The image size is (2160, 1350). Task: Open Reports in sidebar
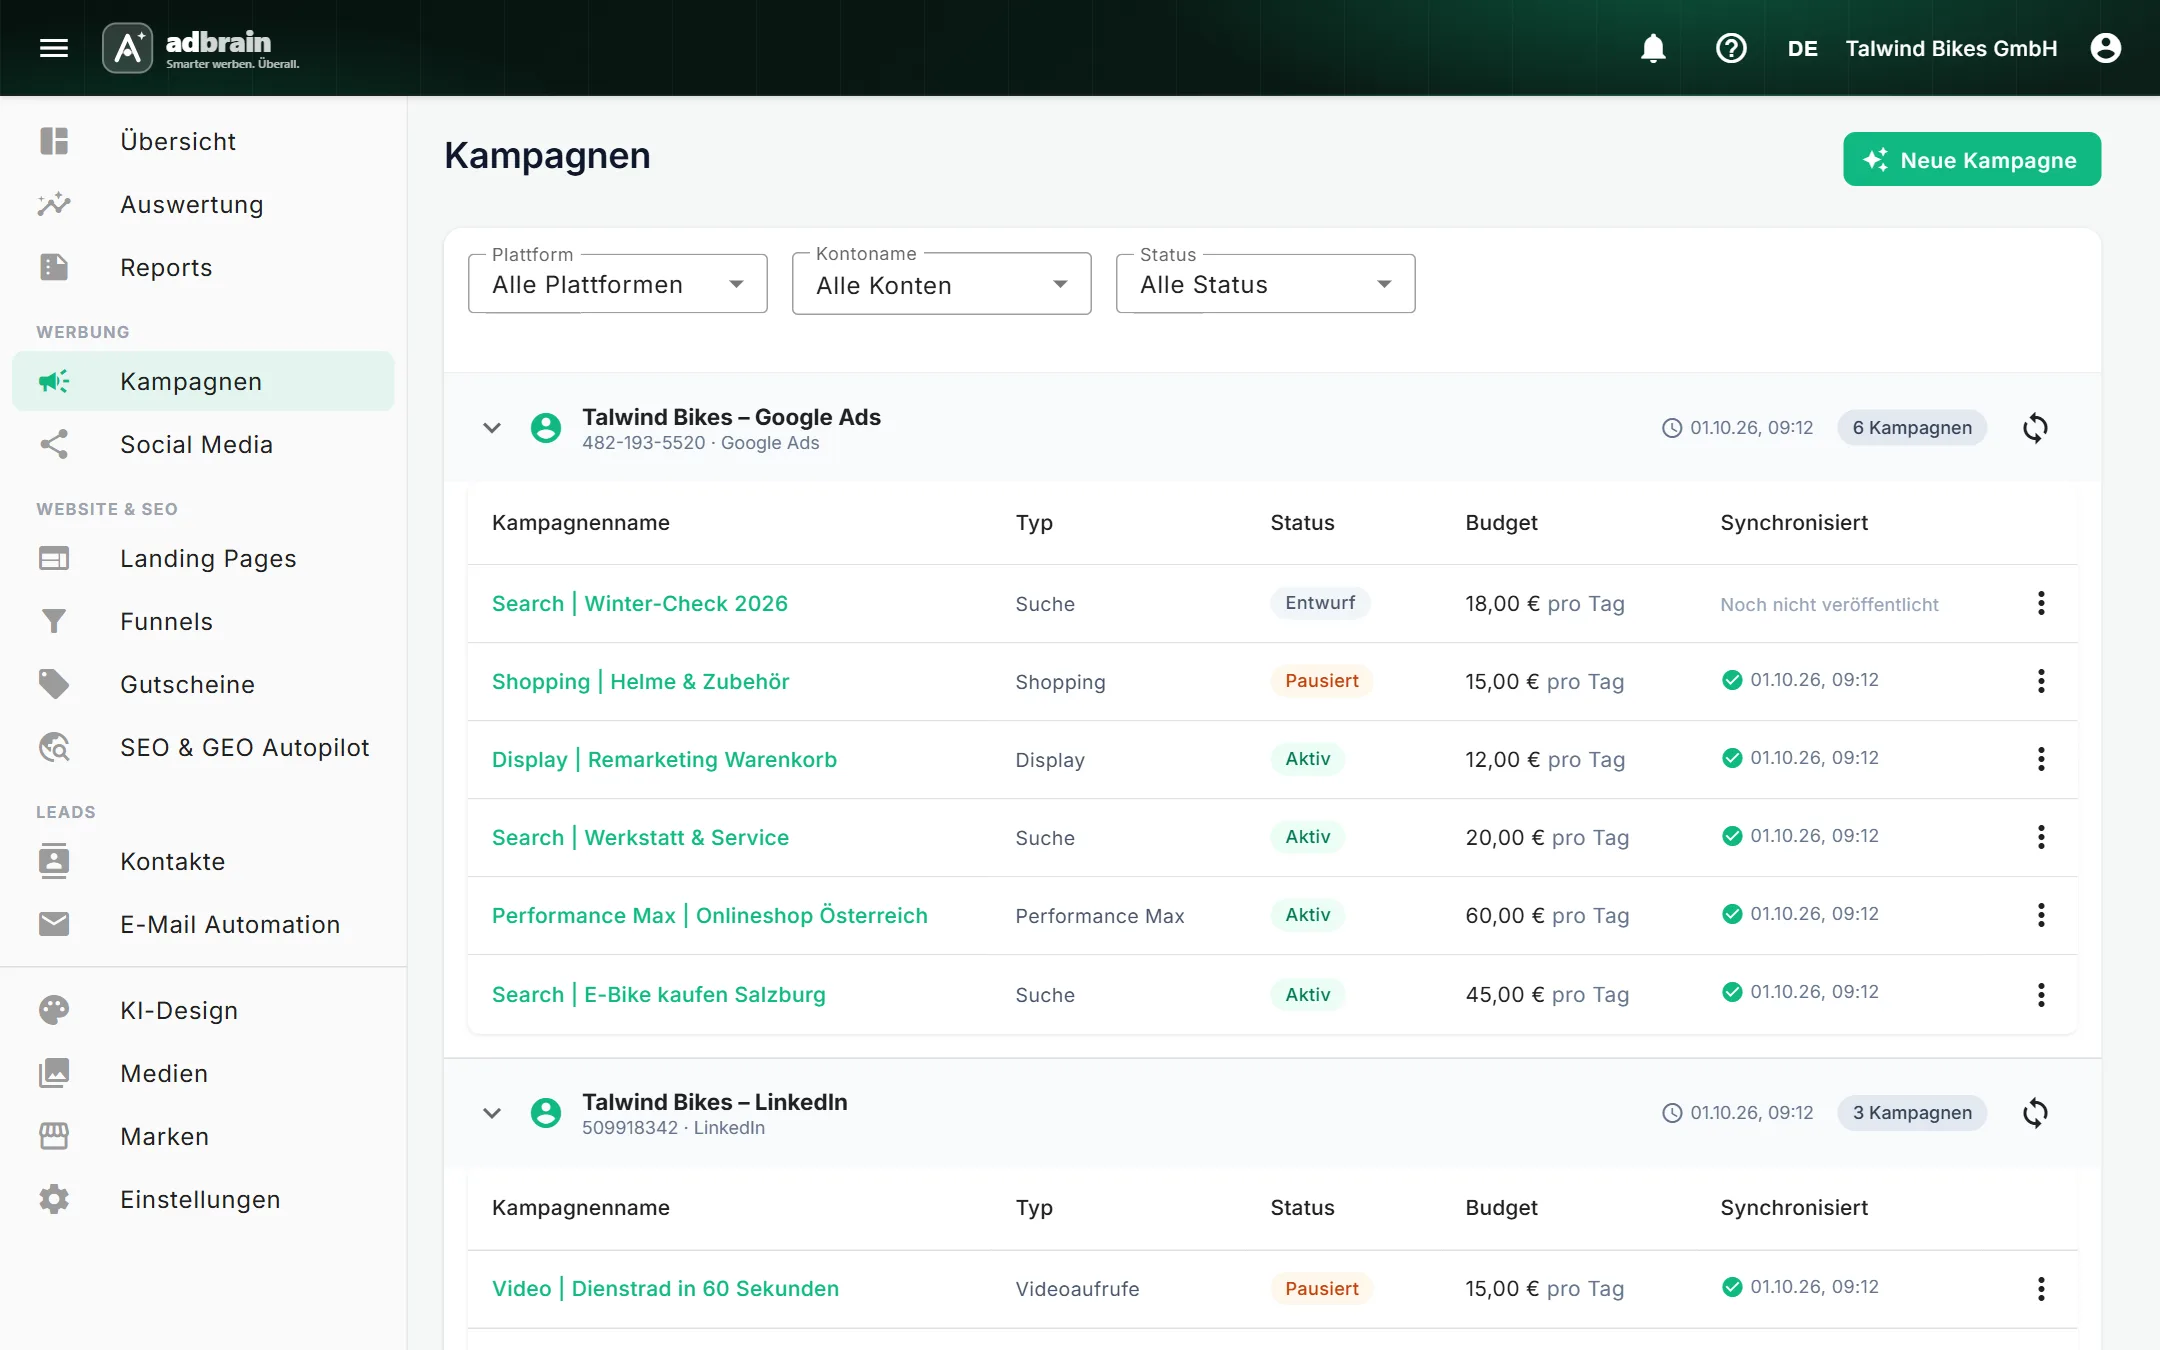(203, 267)
